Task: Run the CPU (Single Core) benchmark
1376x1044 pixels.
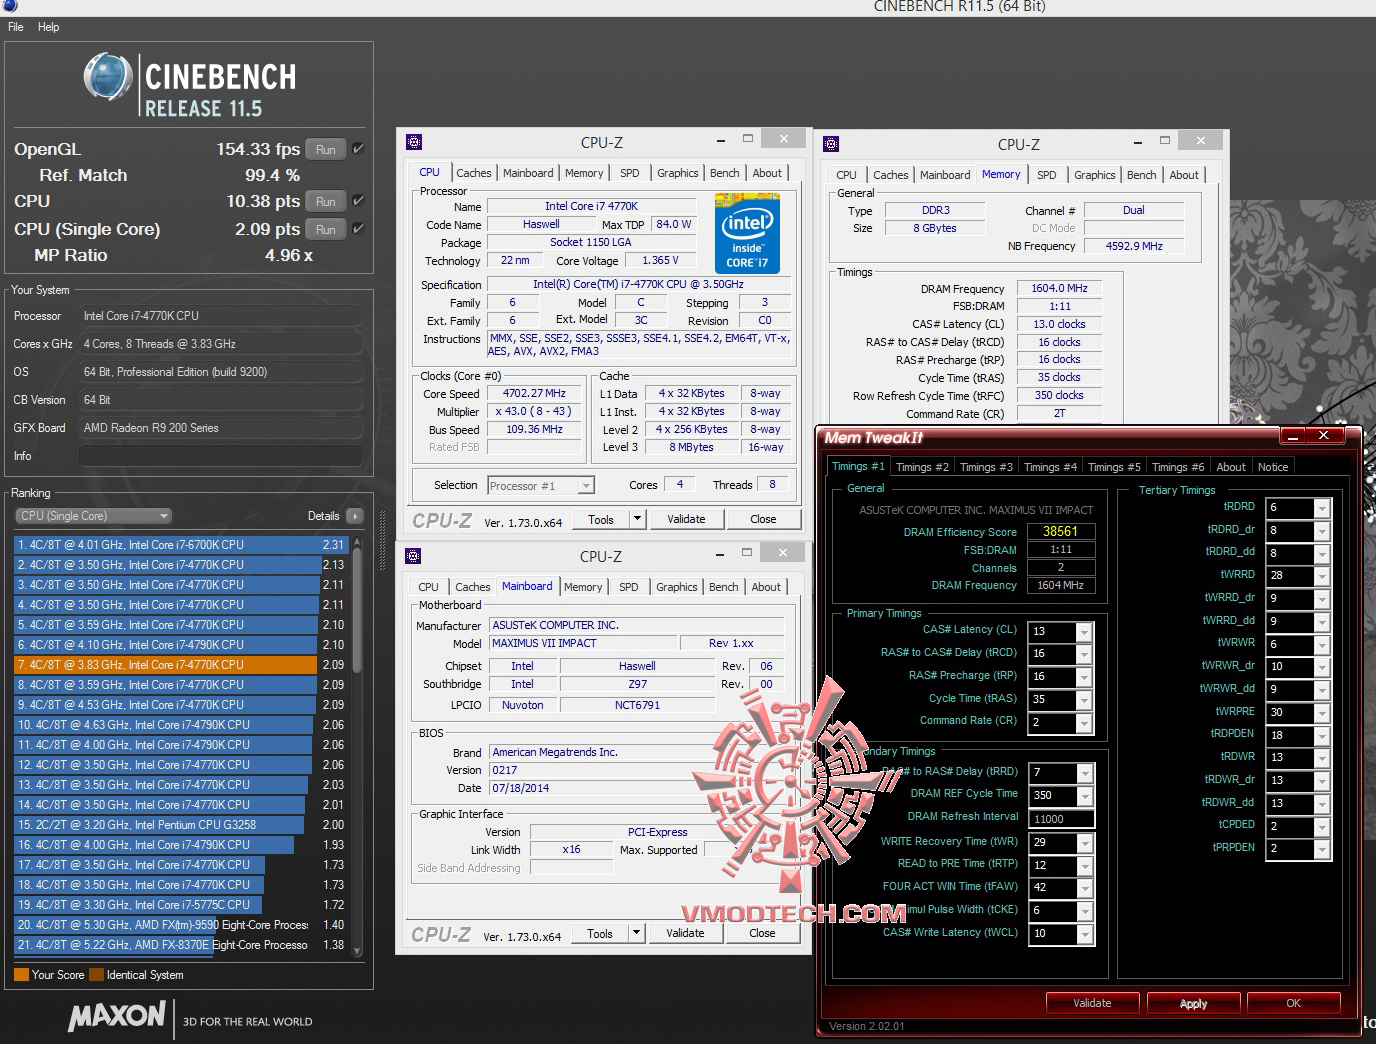Action: click(x=326, y=229)
